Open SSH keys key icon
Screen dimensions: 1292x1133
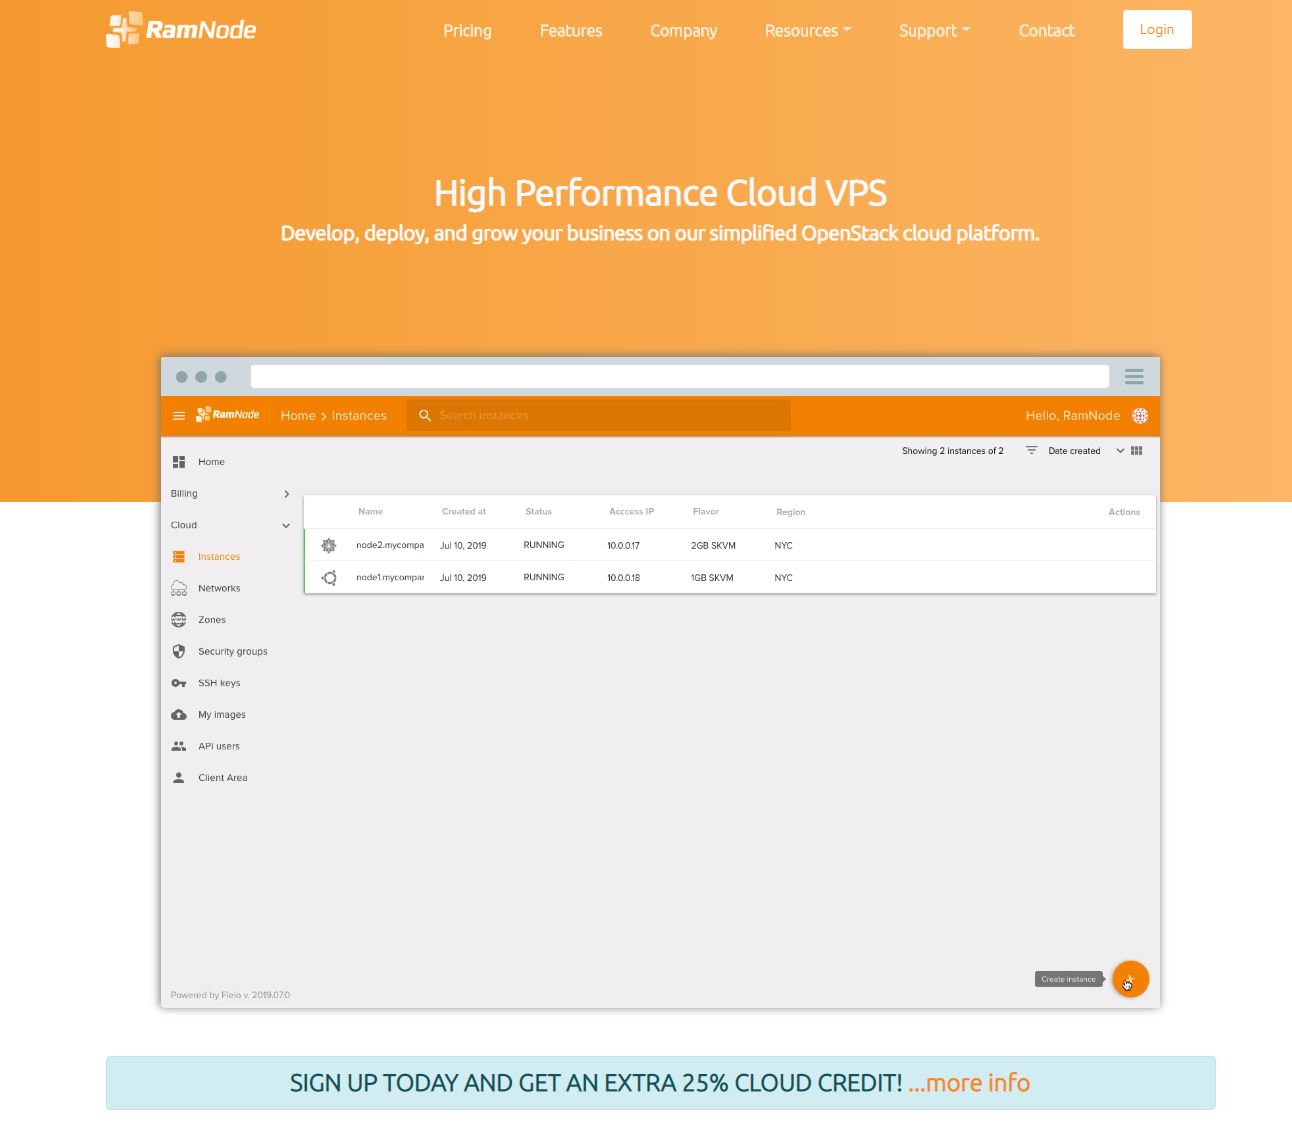coord(179,683)
